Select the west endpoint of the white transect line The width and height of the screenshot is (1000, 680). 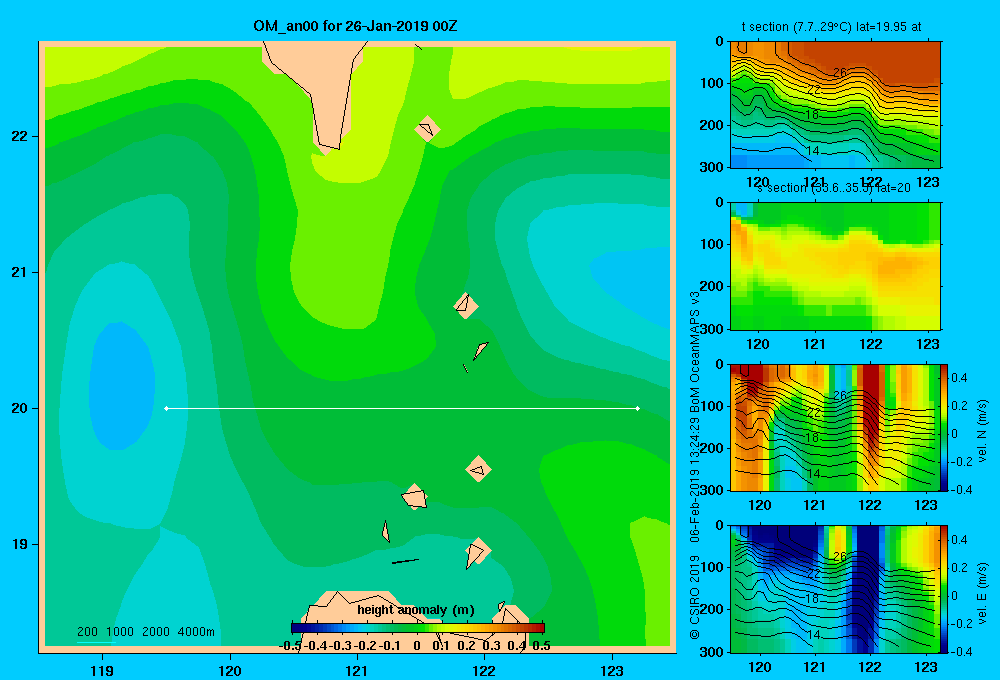[166, 408]
